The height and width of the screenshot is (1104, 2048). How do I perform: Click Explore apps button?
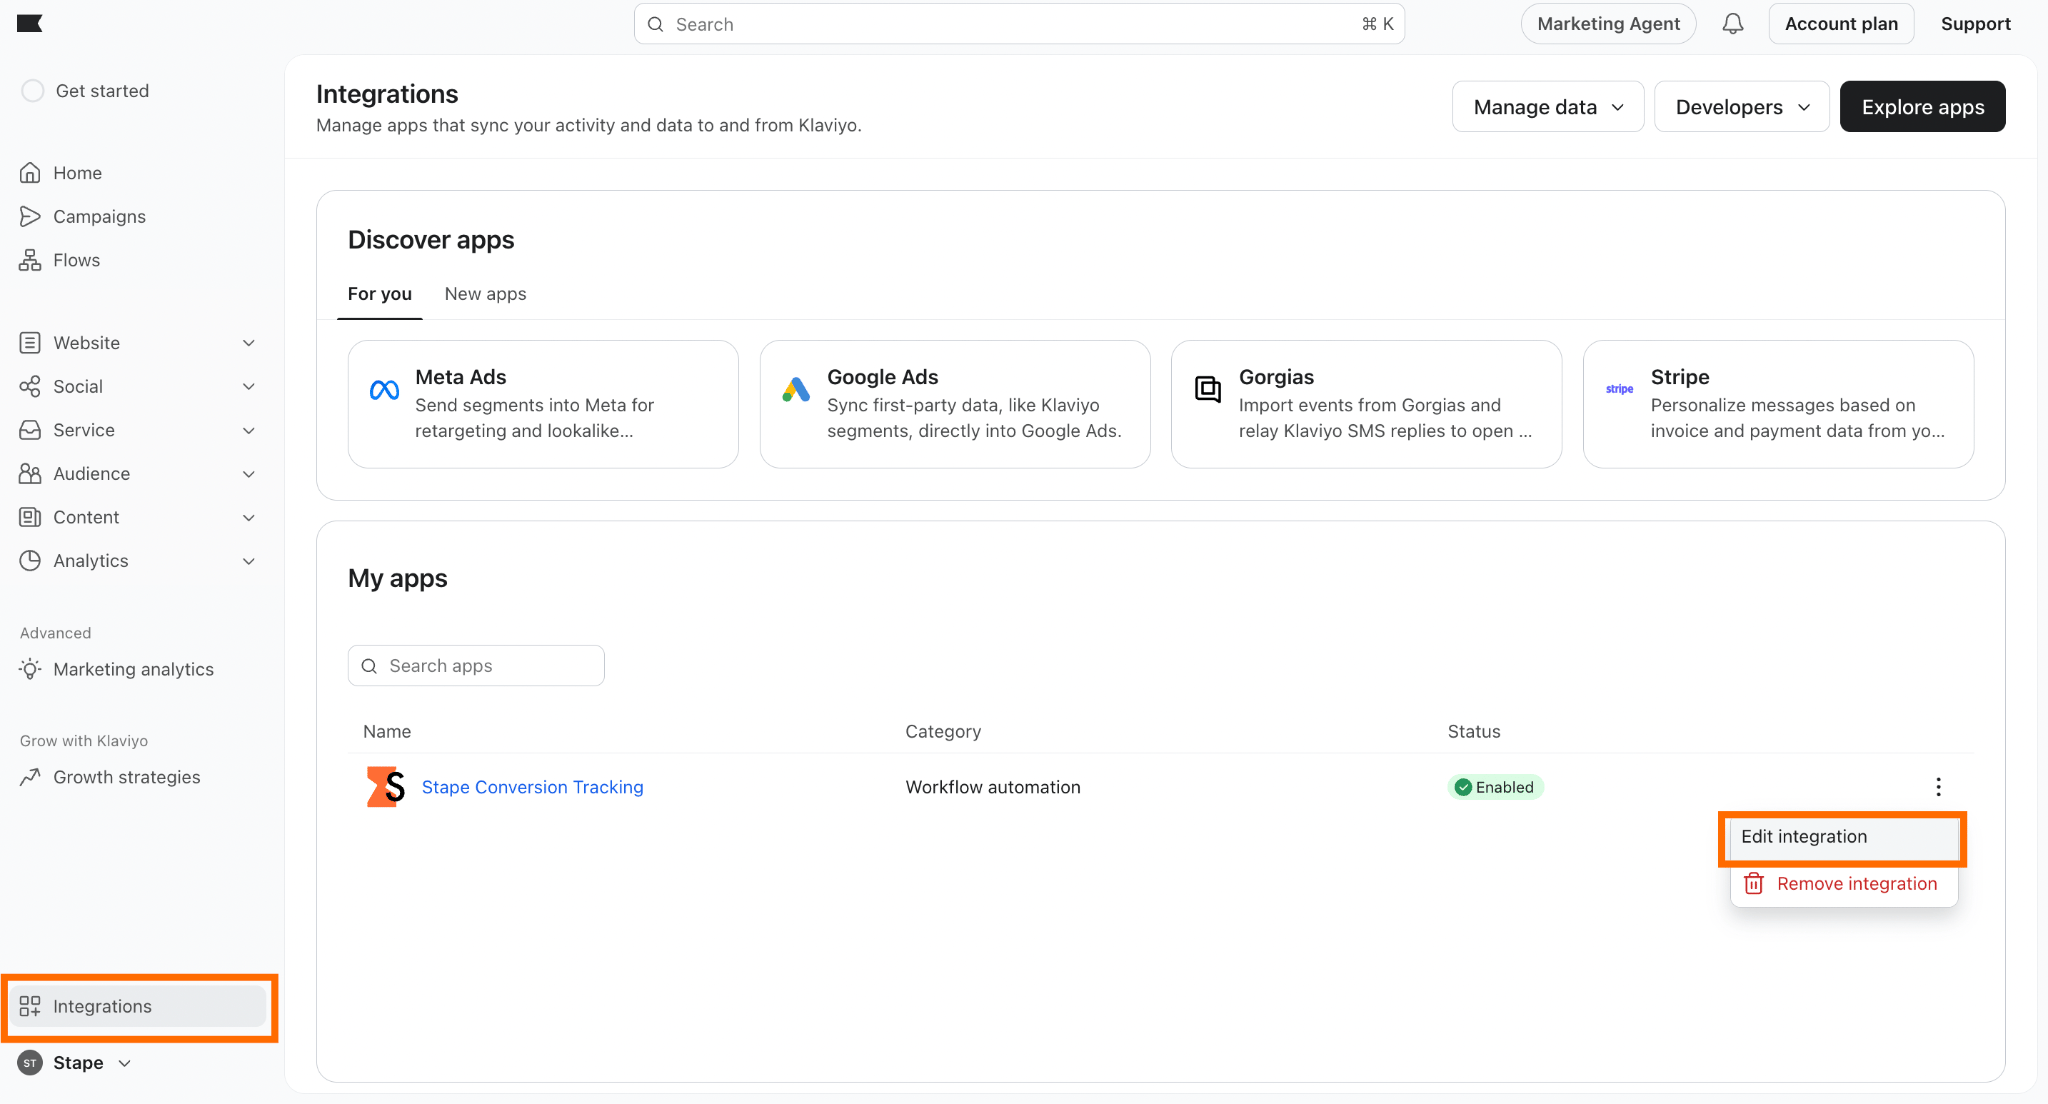pos(1922,107)
